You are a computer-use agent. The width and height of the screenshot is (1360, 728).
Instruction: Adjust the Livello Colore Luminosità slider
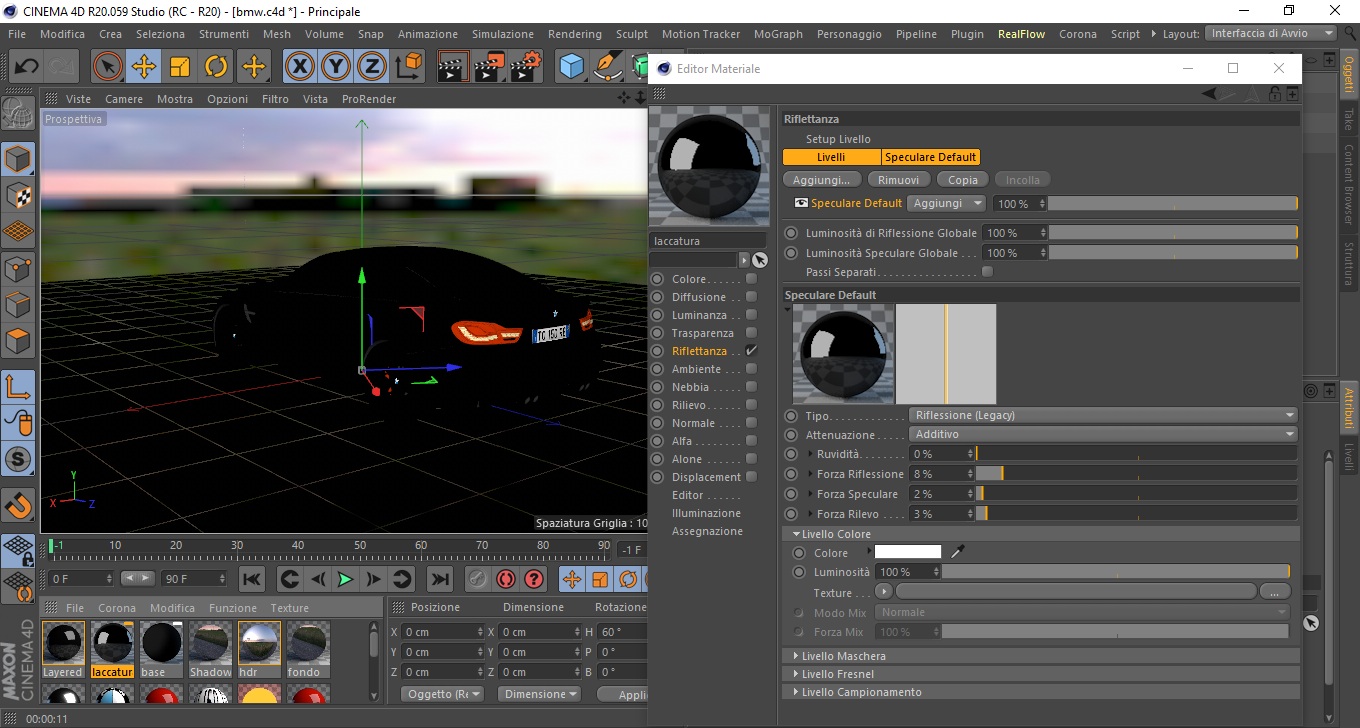[x=1115, y=572]
